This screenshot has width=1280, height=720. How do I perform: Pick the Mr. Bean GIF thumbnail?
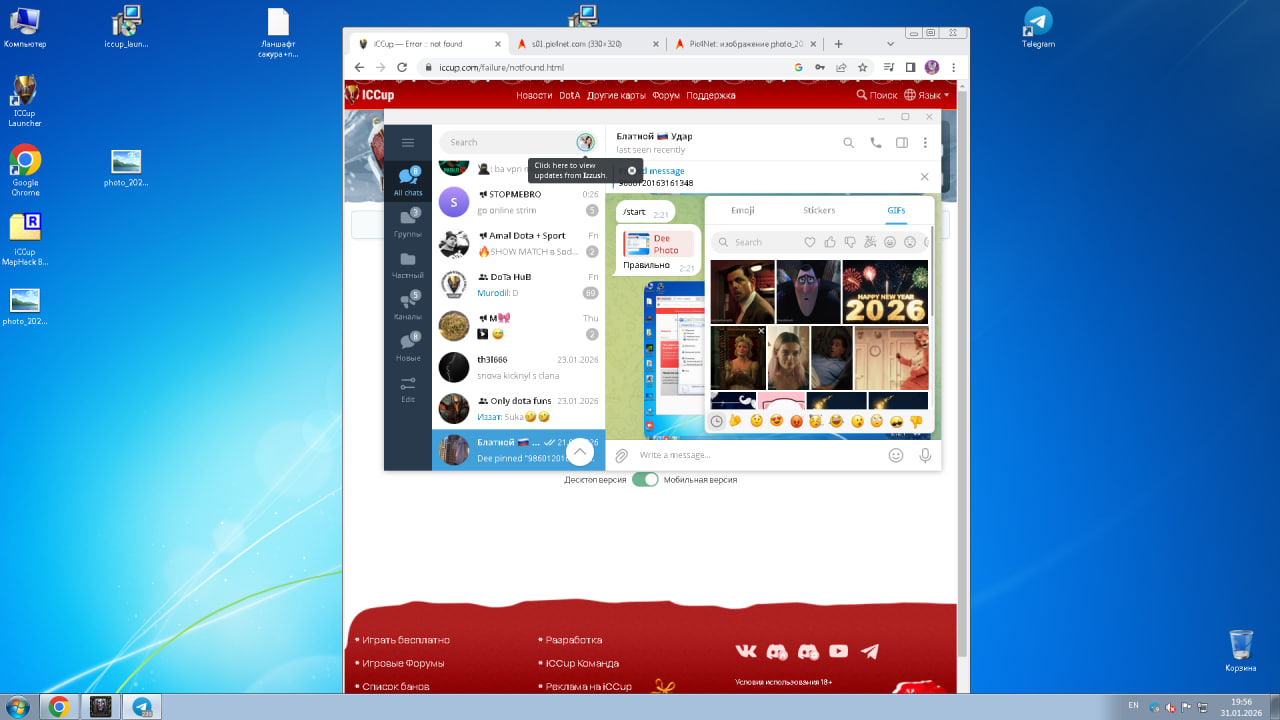pos(742,292)
